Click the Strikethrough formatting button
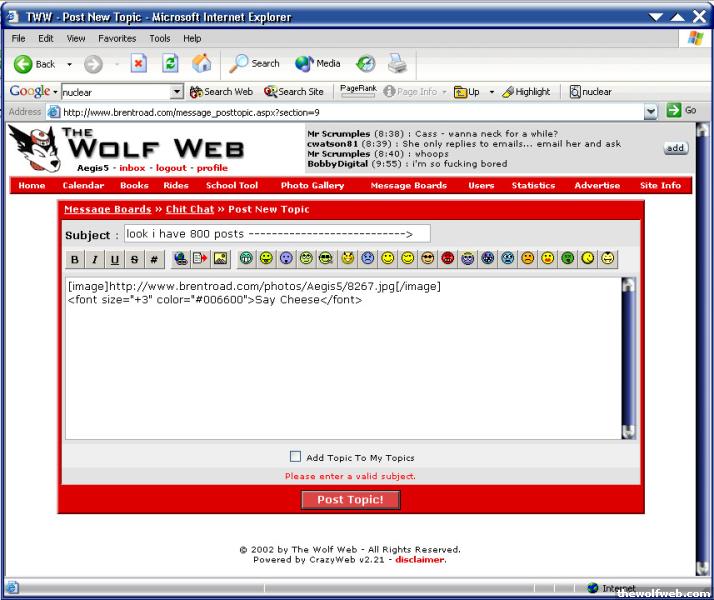The image size is (714, 600). 135,259
